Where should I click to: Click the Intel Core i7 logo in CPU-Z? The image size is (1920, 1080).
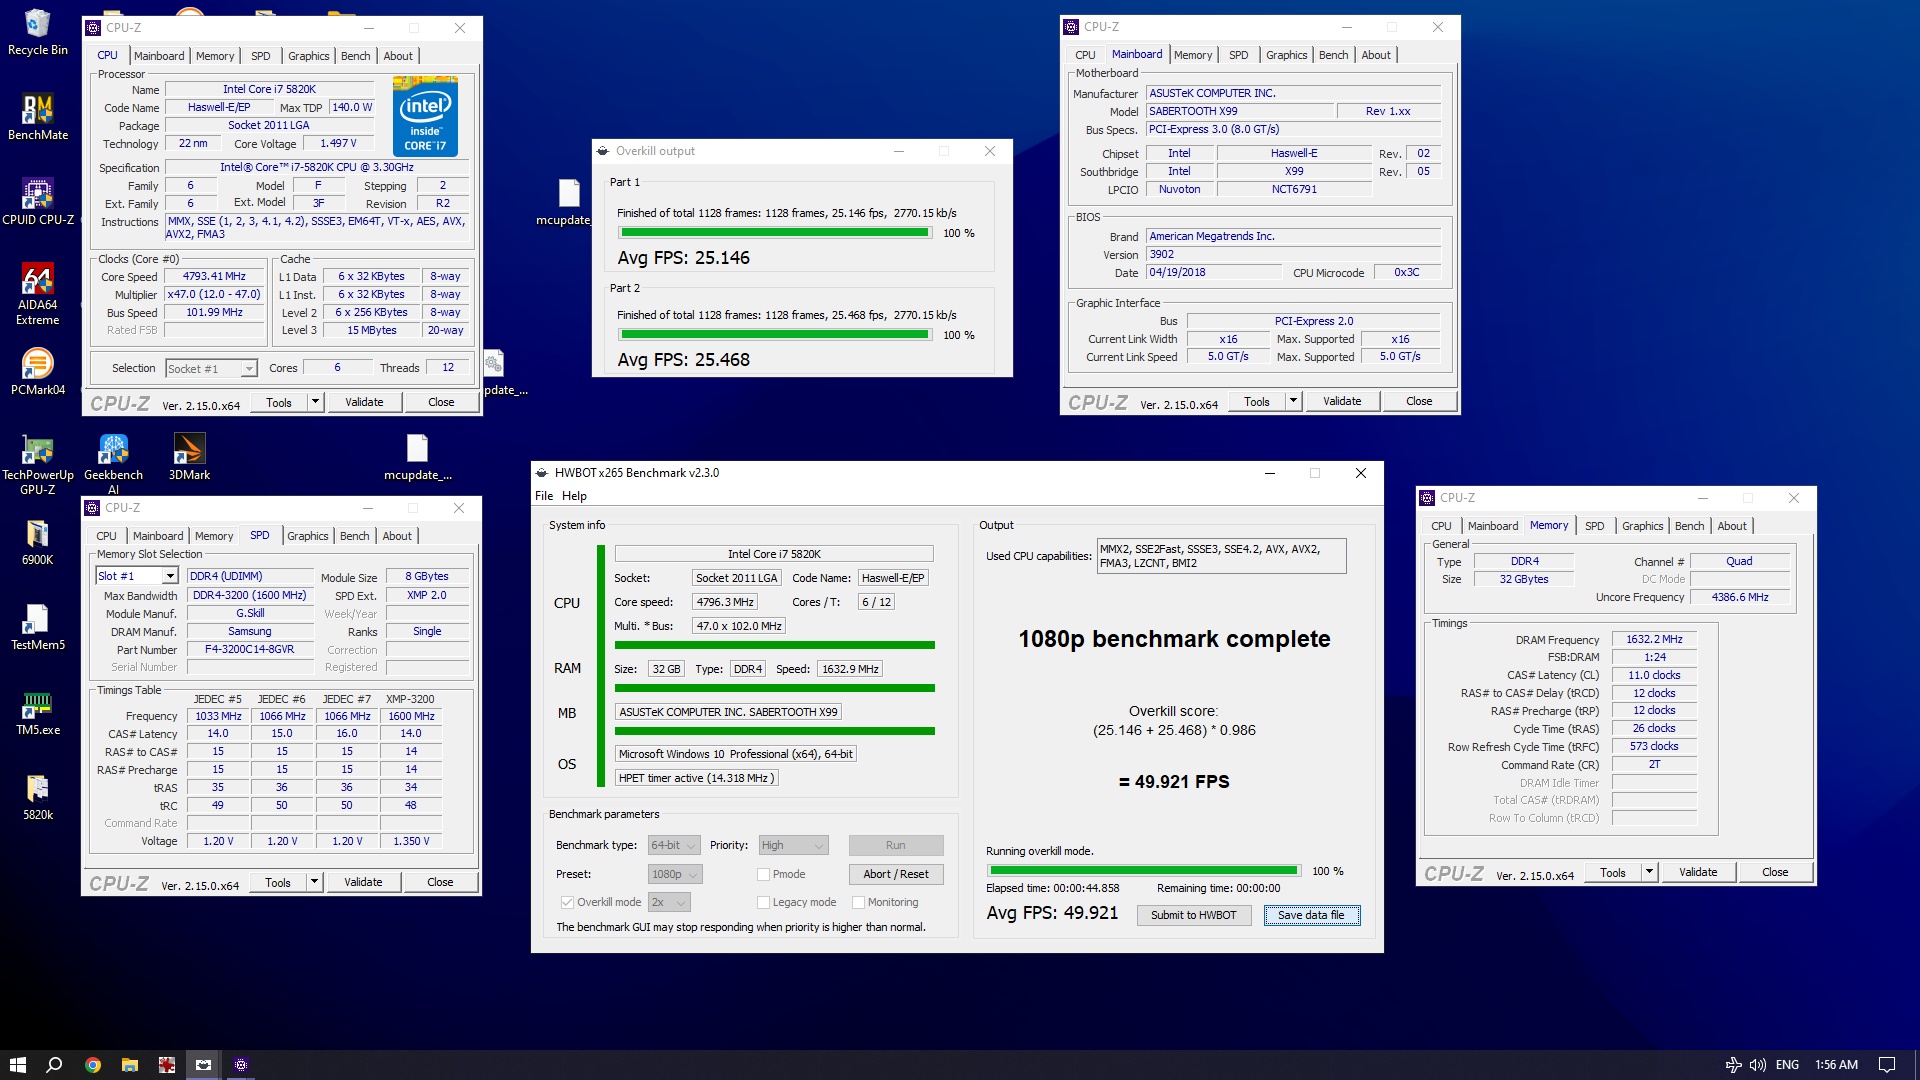pyautogui.click(x=425, y=116)
